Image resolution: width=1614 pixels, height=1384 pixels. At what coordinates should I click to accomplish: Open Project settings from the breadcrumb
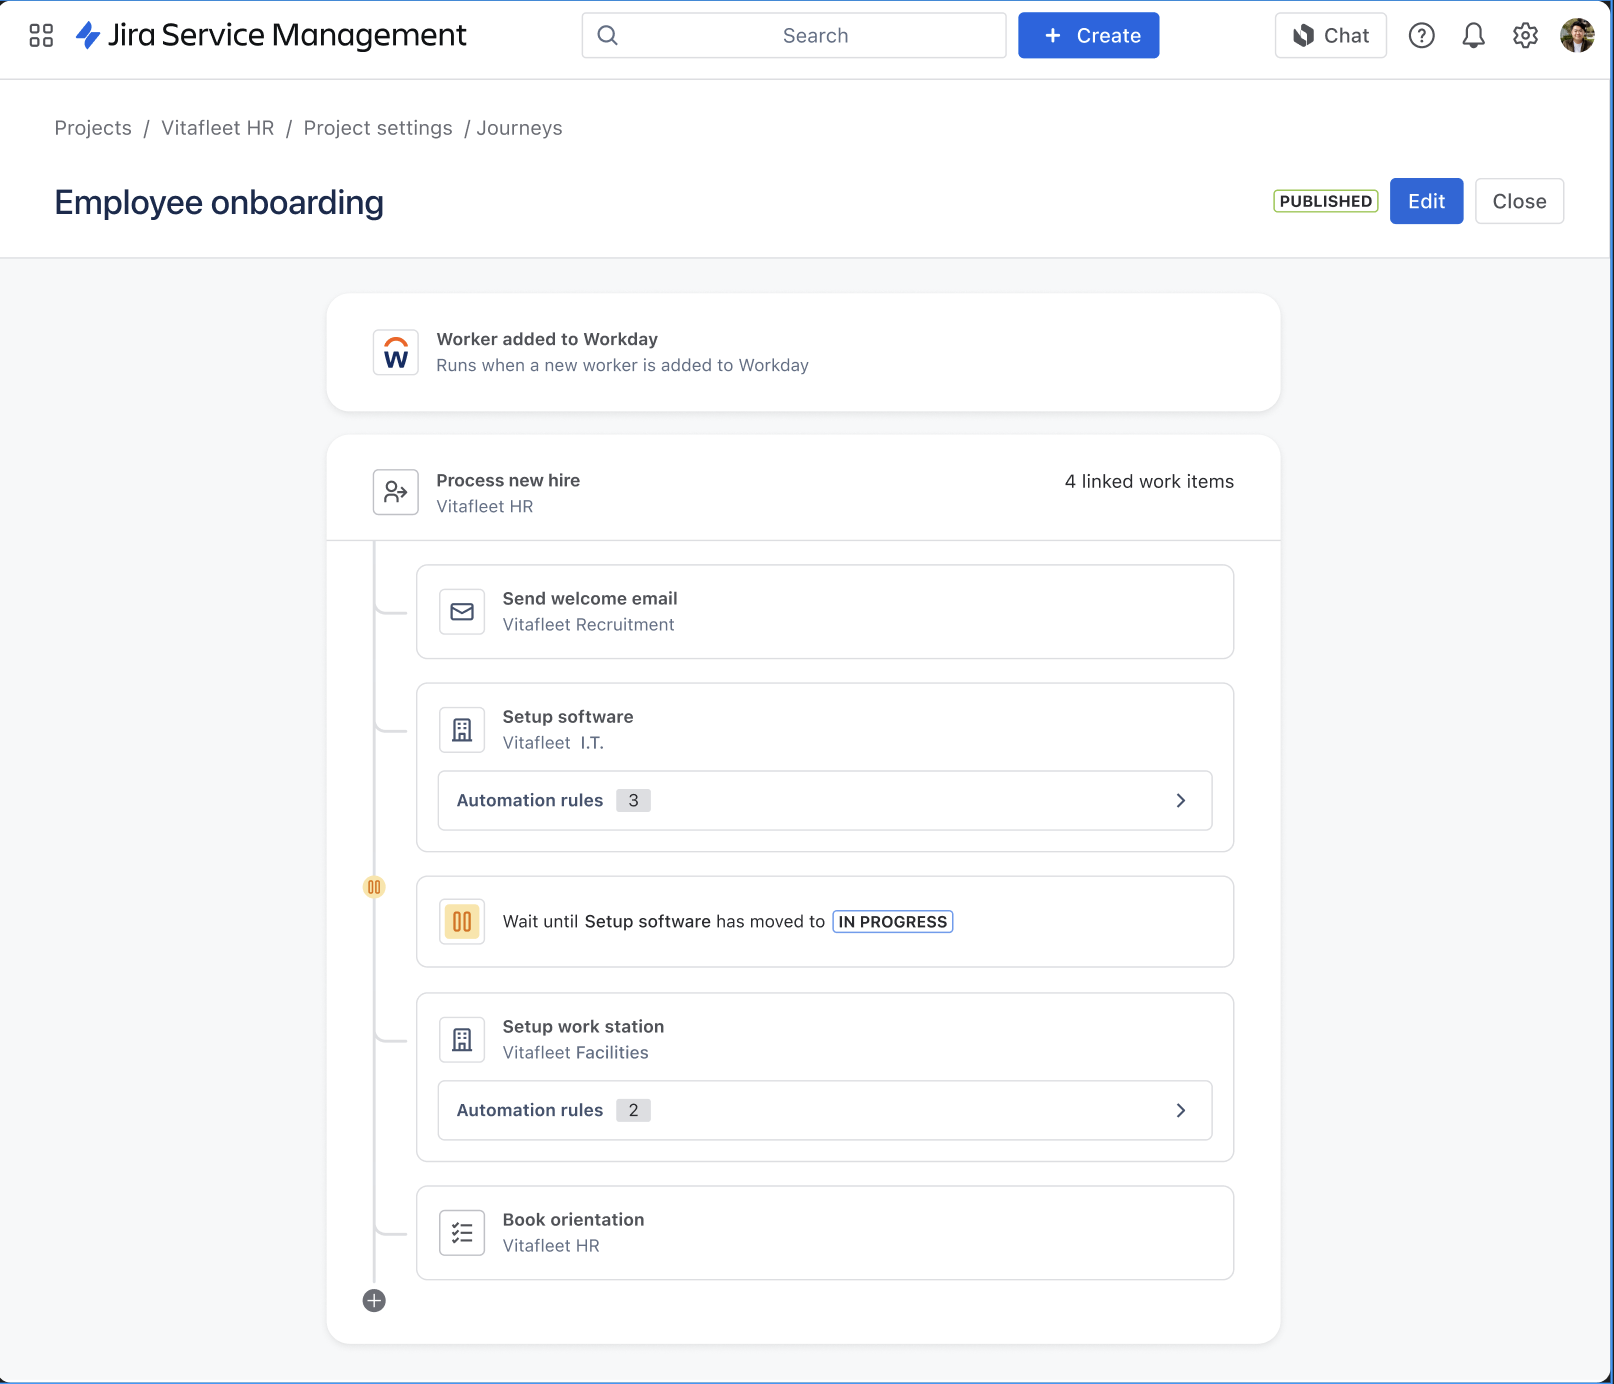377,128
